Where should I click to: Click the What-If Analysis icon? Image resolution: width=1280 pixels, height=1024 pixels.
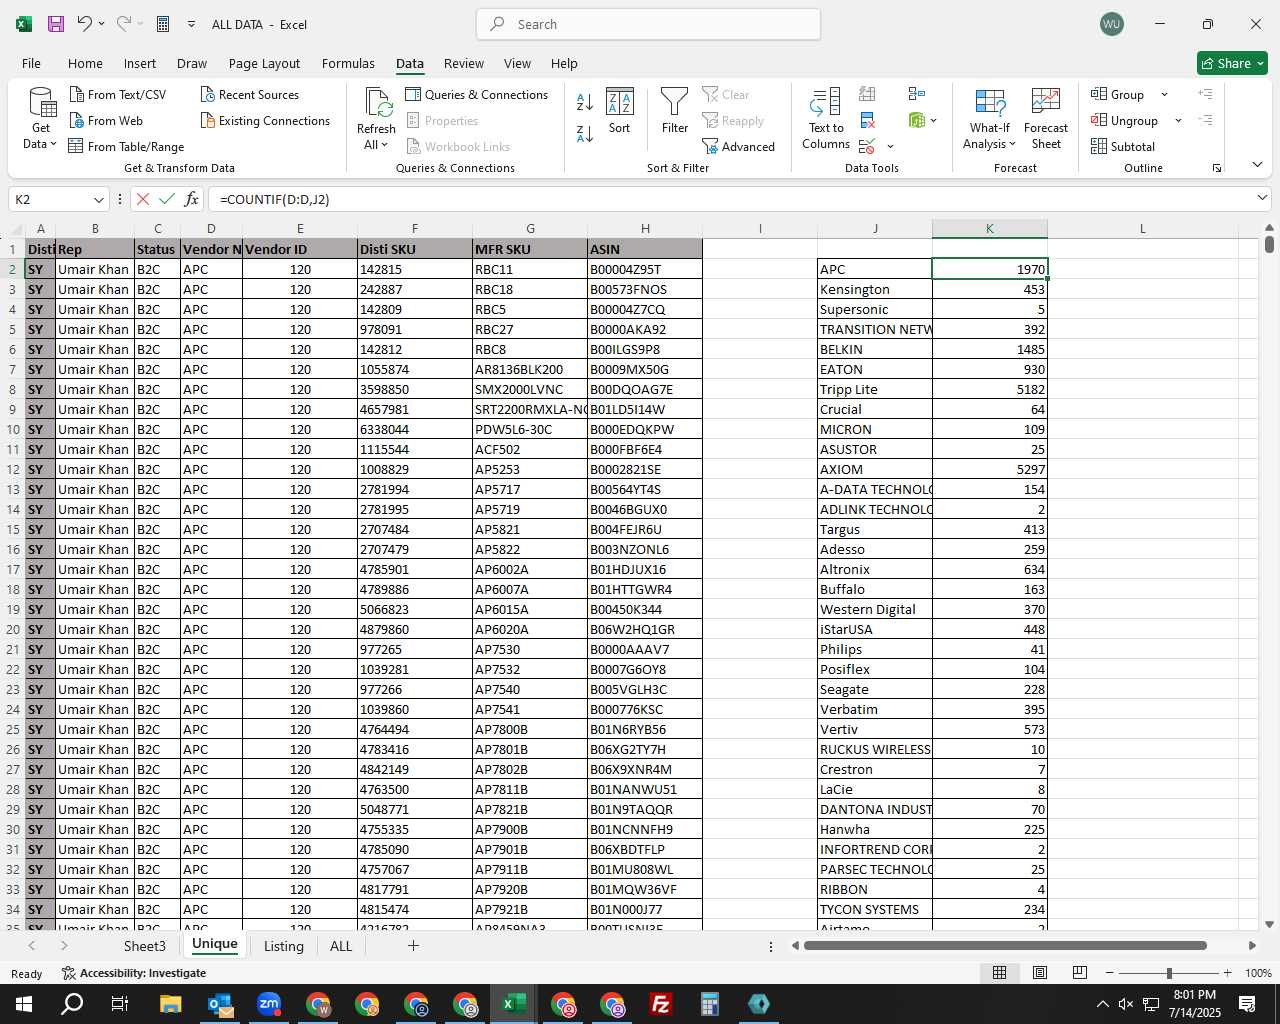[x=990, y=102]
